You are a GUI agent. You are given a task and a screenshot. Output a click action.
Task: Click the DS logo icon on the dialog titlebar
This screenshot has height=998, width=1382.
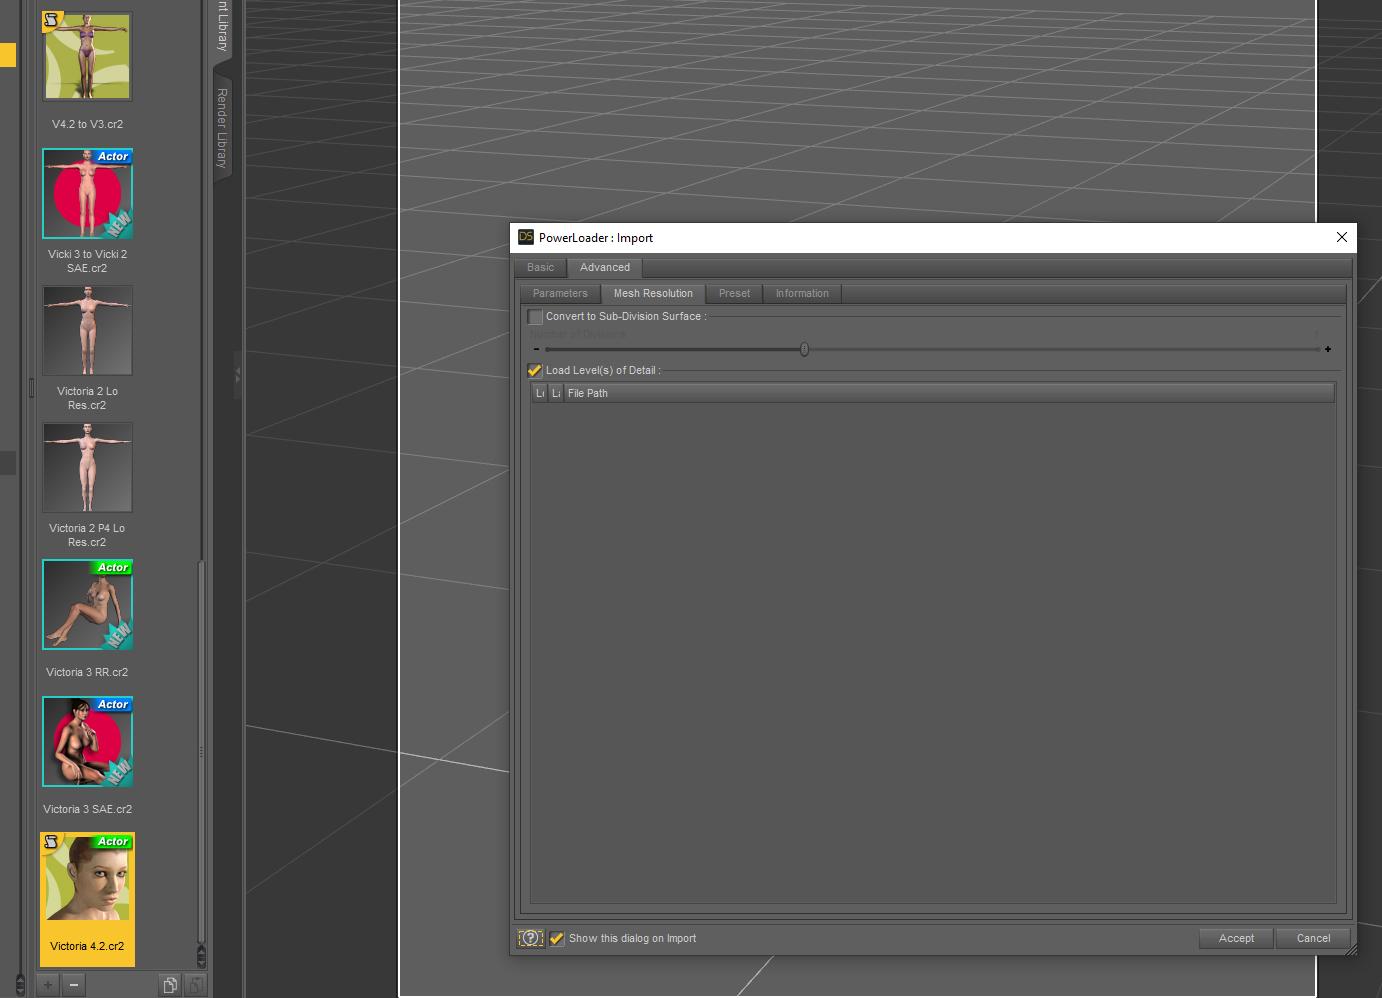tap(524, 237)
